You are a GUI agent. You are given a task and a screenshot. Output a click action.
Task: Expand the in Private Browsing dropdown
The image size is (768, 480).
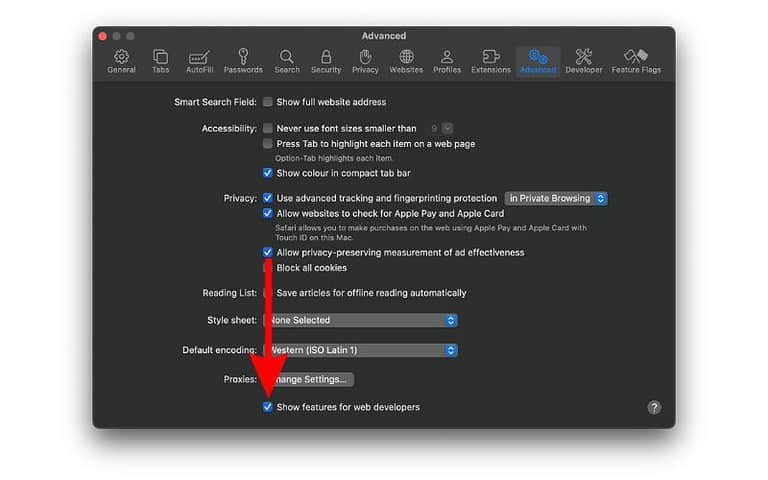click(x=556, y=198)
